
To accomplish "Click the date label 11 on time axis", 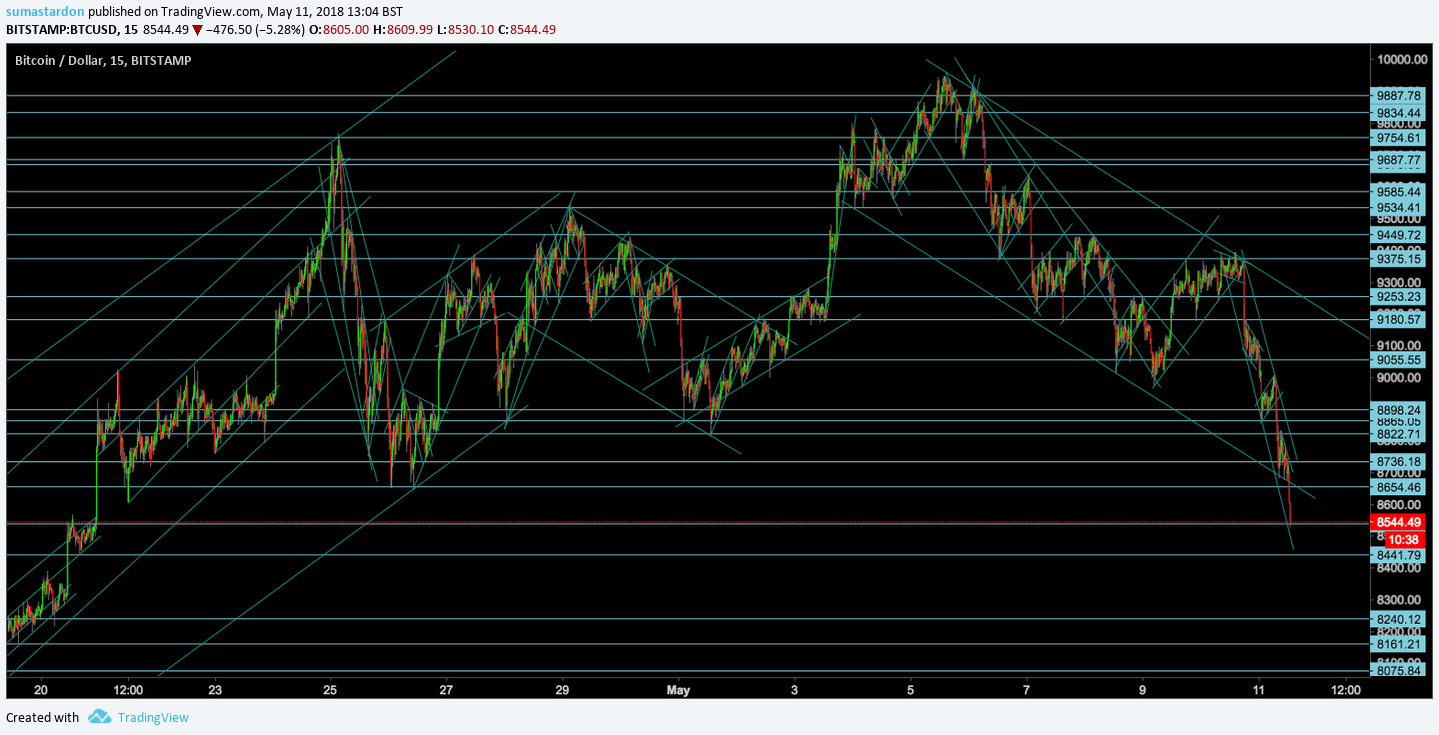I will (x=1258, y=690).
